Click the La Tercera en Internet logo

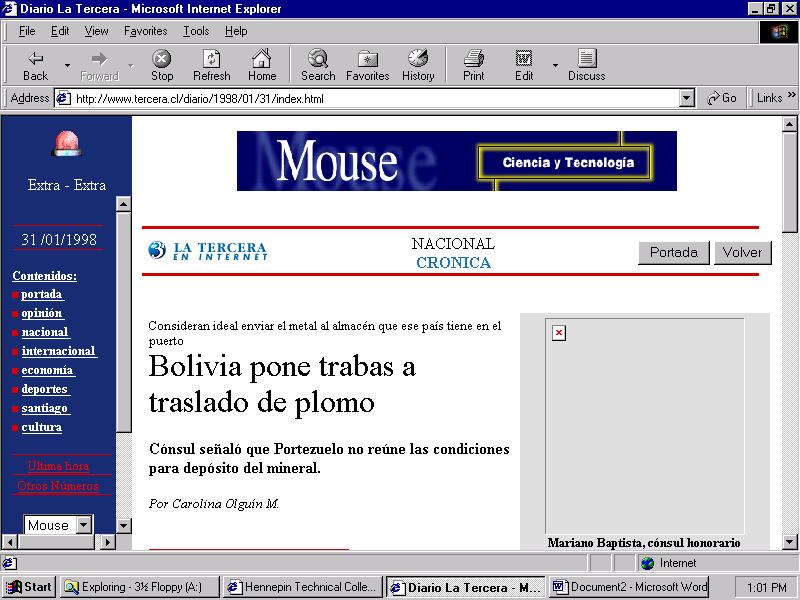coord(208,251)
